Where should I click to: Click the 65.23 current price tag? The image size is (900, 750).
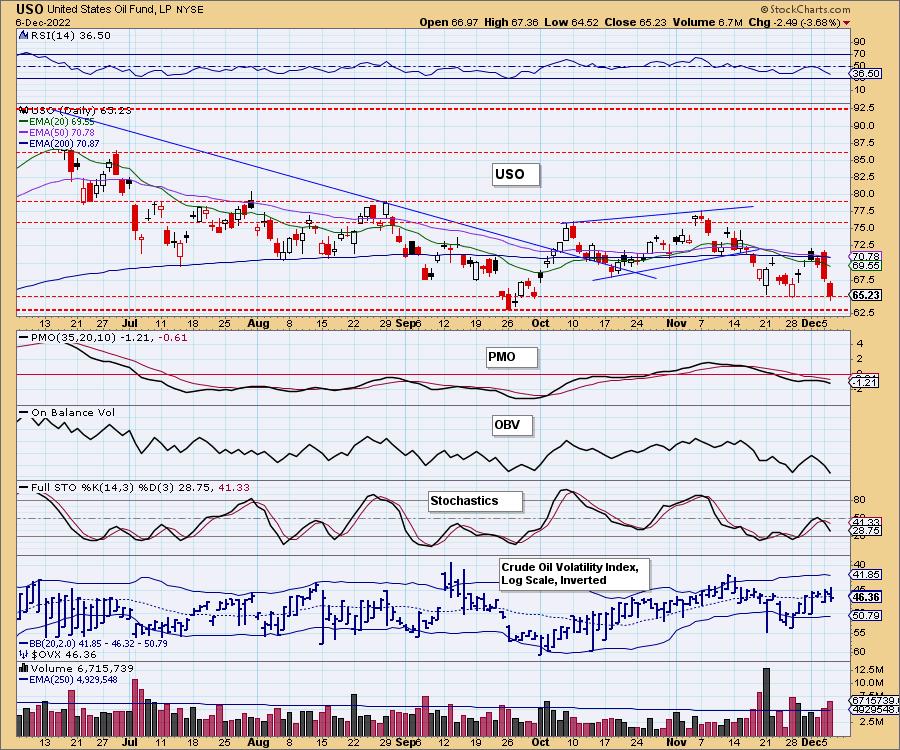coord(866,296)
